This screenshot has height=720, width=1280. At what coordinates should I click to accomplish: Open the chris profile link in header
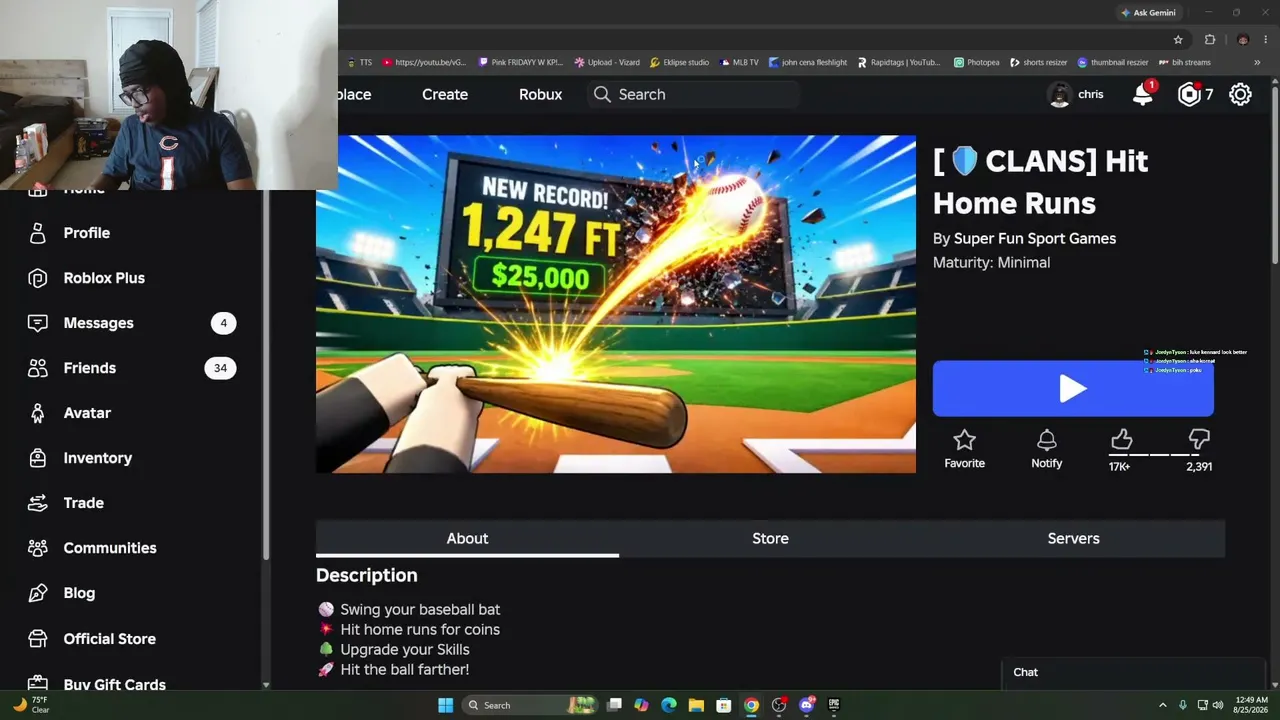click(1076, 94)
